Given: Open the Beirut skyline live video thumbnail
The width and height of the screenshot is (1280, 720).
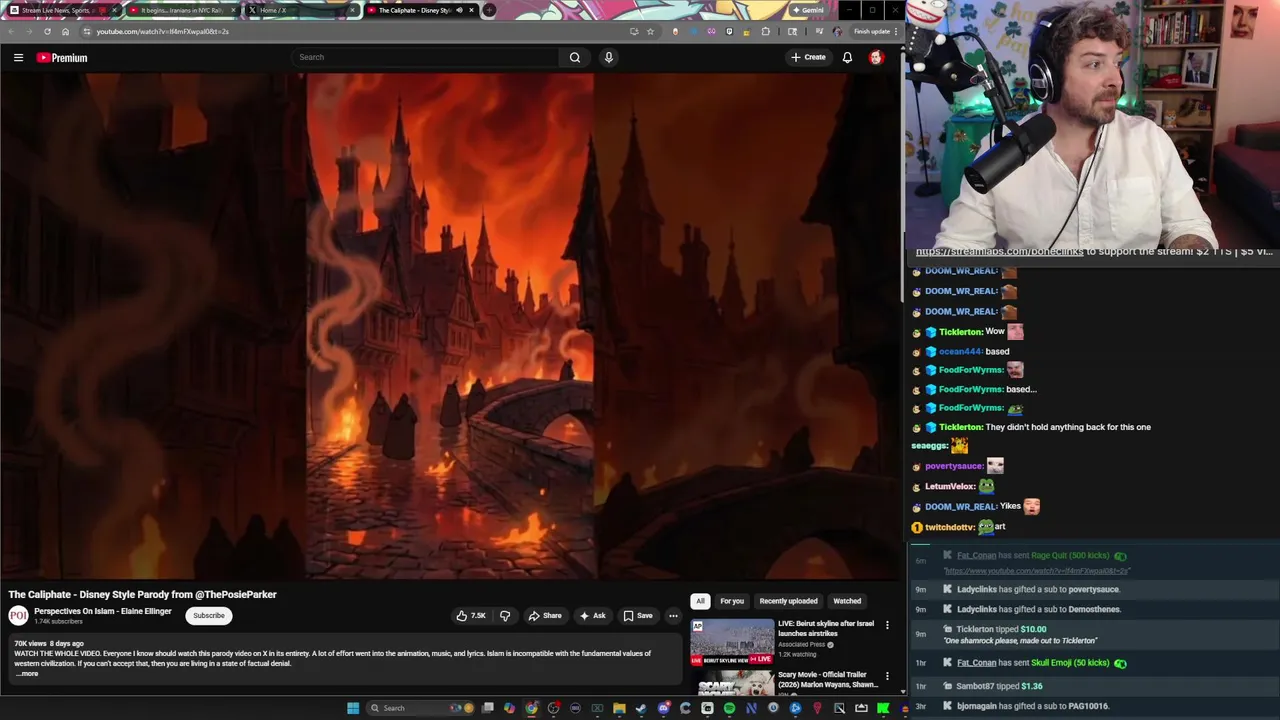Looking at the screenshot, I should [732, 642].
